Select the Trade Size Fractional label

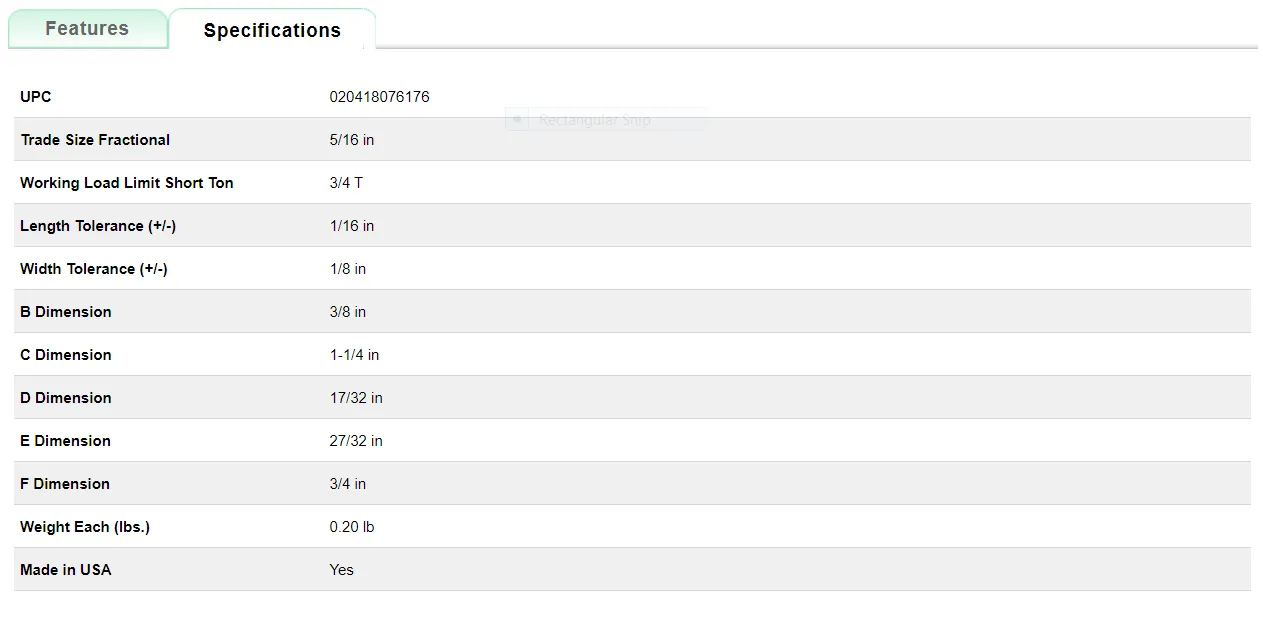[95, 140]
